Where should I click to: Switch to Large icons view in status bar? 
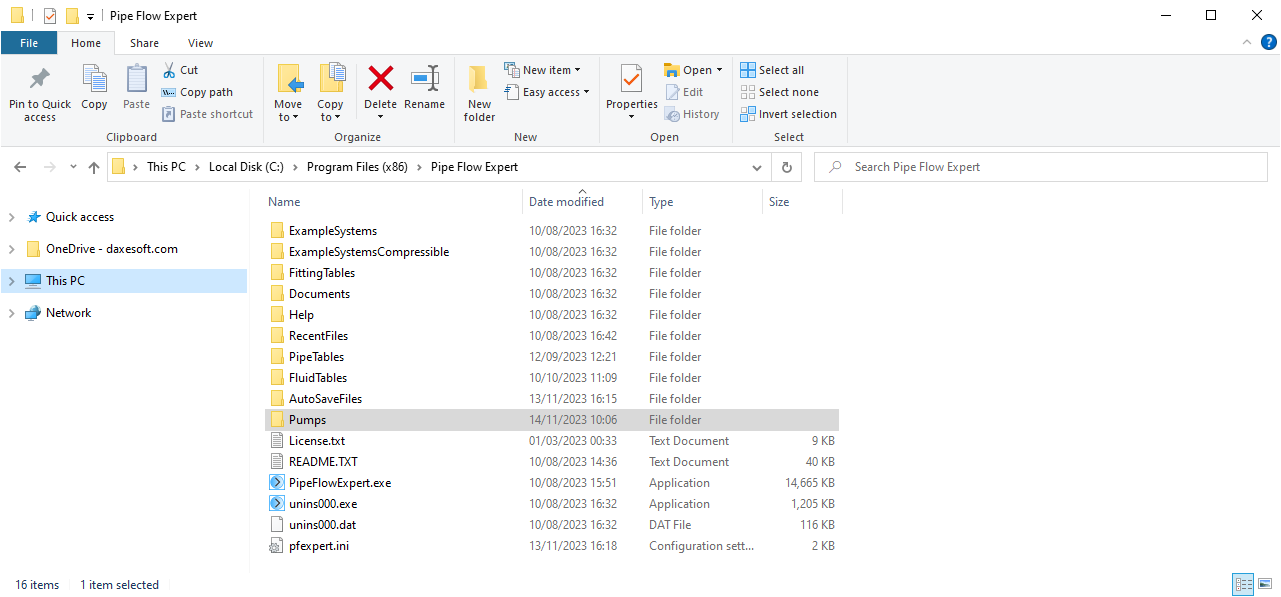pyautogui.click(x=1265, y=585)
